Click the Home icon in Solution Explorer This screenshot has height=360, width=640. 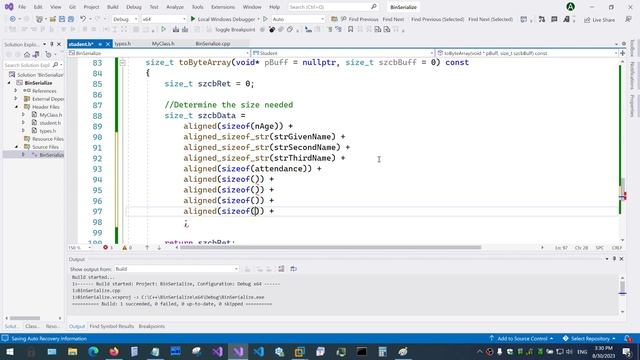pyautogui.click(x=27, y=54)
